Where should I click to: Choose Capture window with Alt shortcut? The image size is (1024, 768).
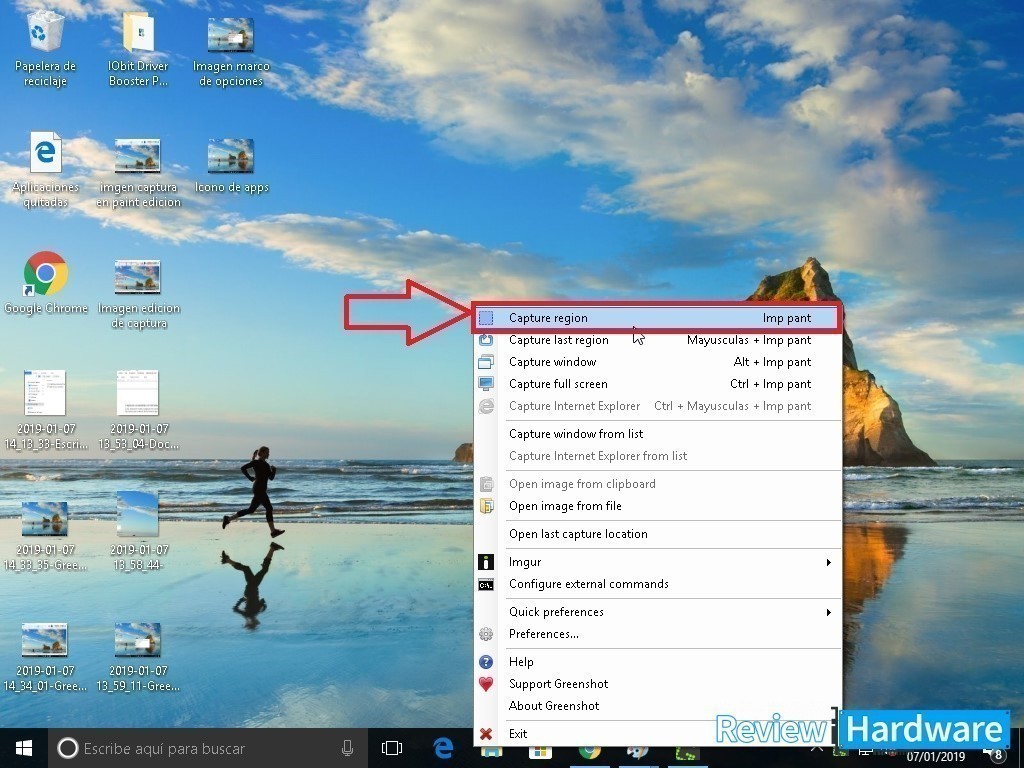point(657,362)
